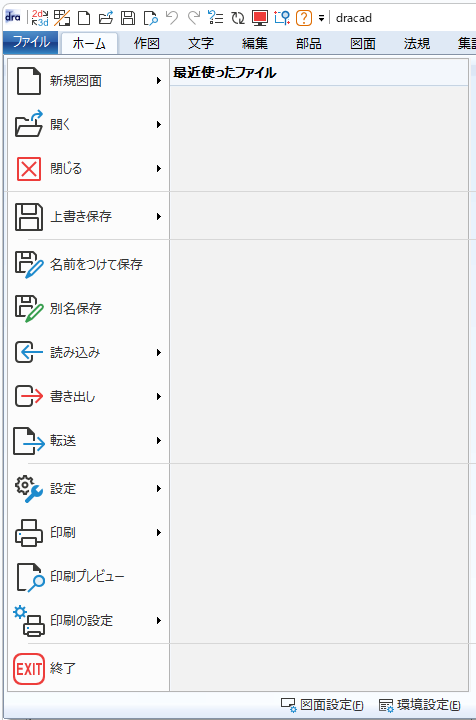Viewport: 476px width, 720px height.
Task: Expand the 新規図面 submenu arrow
Action: point(159,81)
